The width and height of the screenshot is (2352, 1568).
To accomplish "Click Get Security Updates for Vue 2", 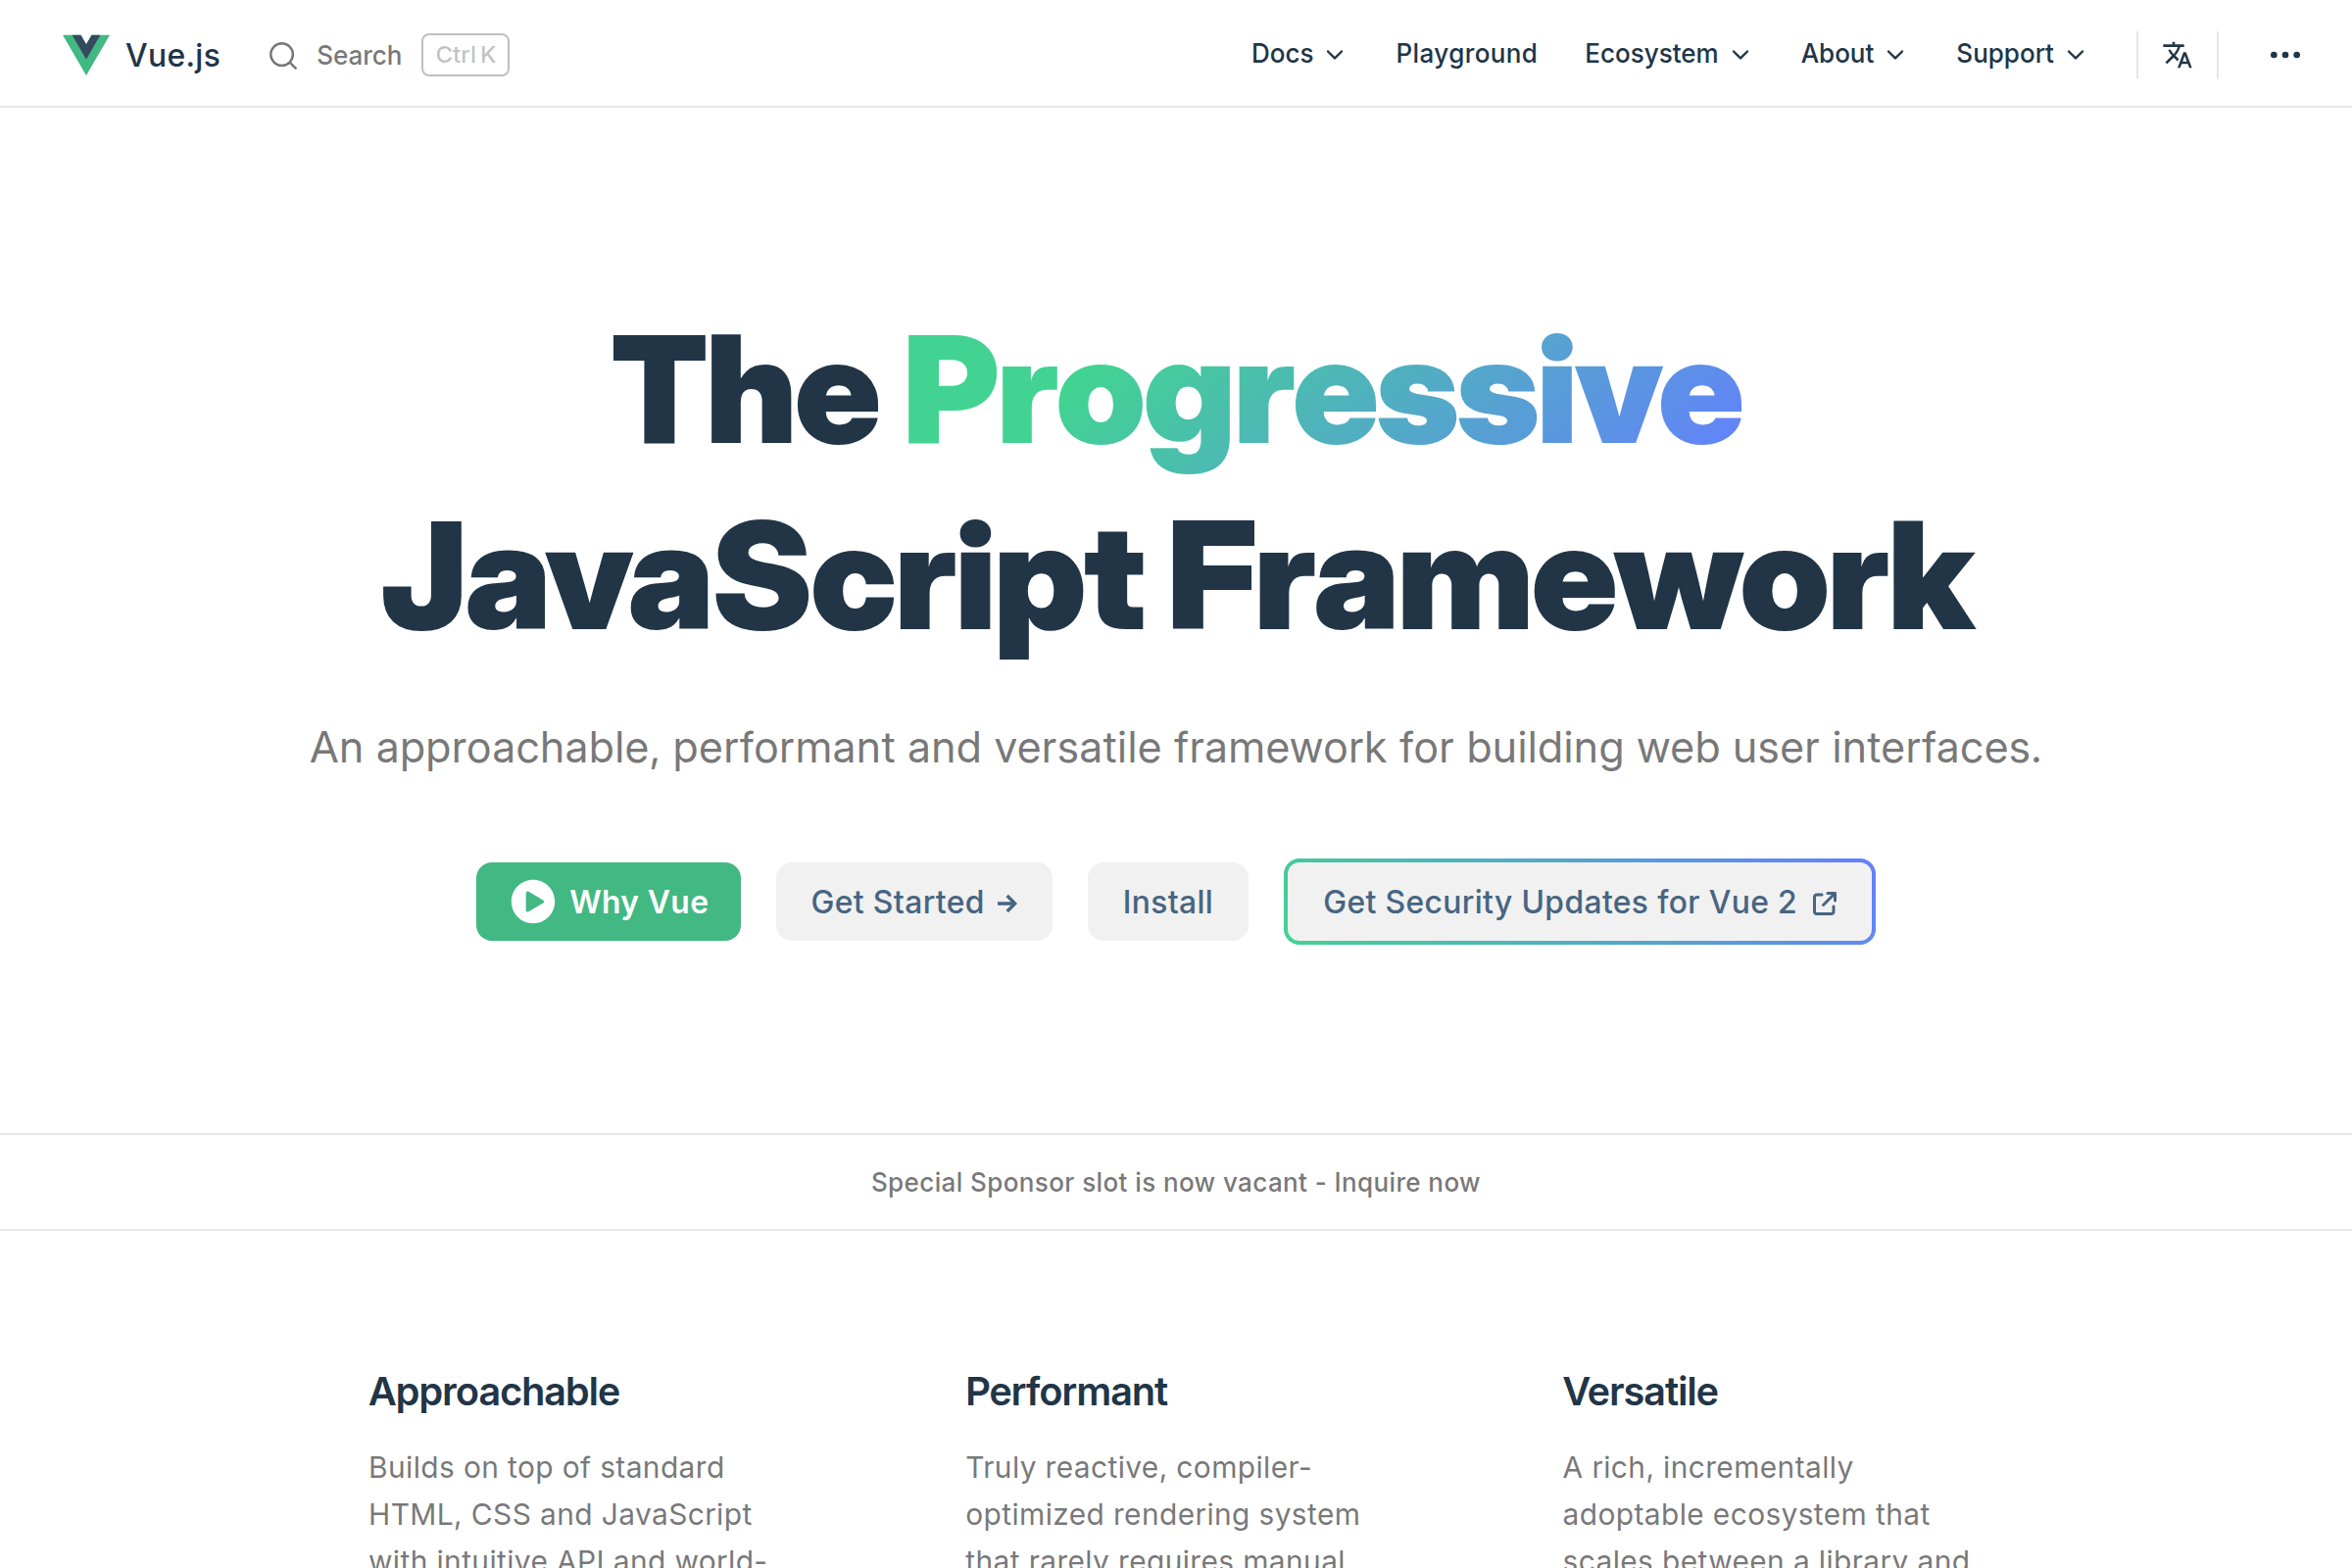I will [x=1579, y=901].
